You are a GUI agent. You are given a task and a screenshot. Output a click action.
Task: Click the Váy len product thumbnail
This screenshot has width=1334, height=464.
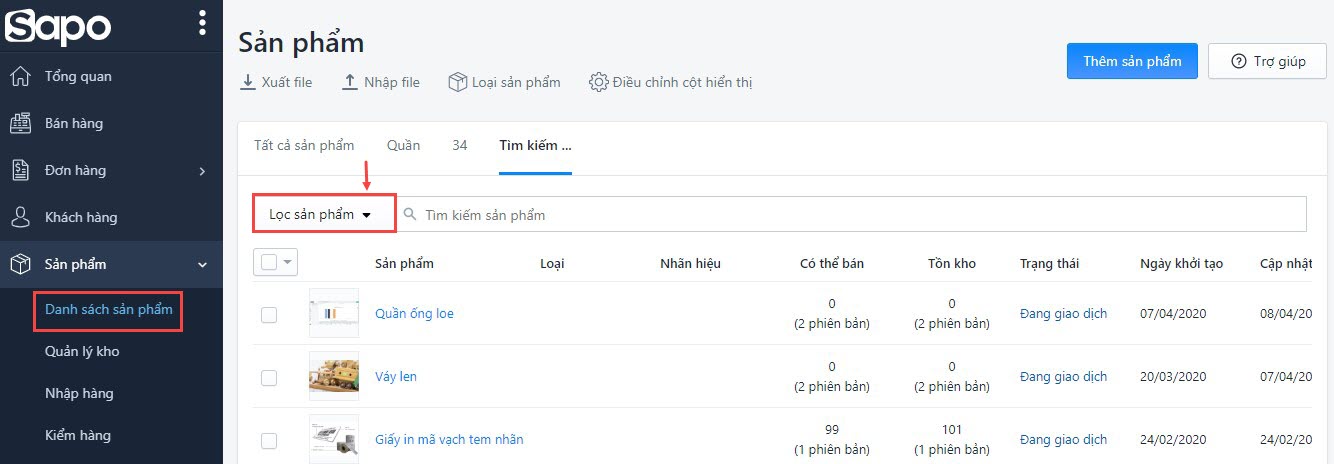pyautogui.click(x=334, y=377)
